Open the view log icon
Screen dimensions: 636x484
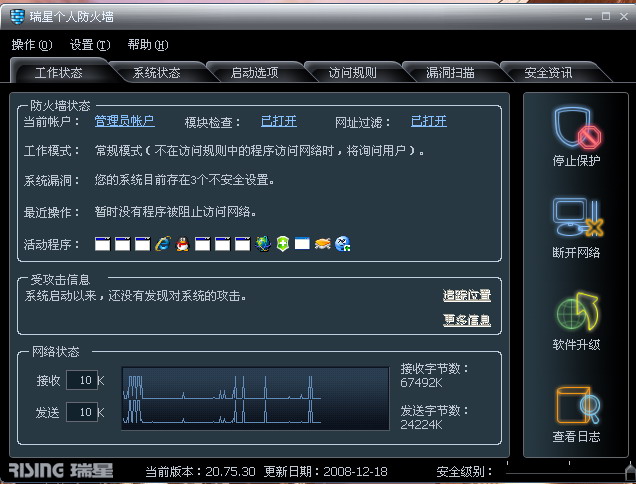pos(576,405)
